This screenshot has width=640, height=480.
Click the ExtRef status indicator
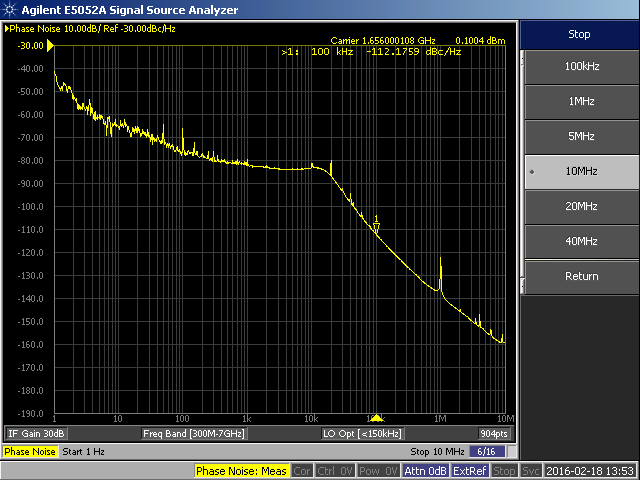(x=470, y=471)
